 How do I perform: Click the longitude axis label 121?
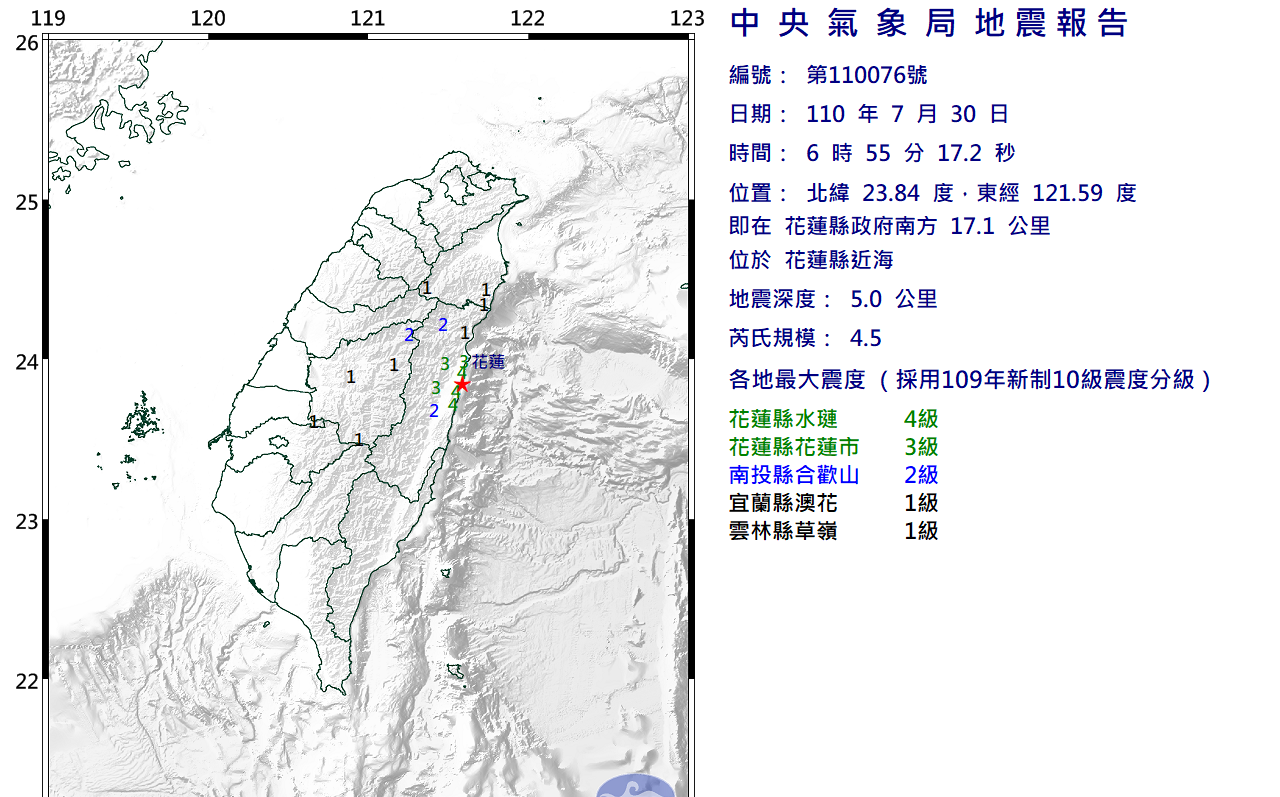click(x=368, y=18)
